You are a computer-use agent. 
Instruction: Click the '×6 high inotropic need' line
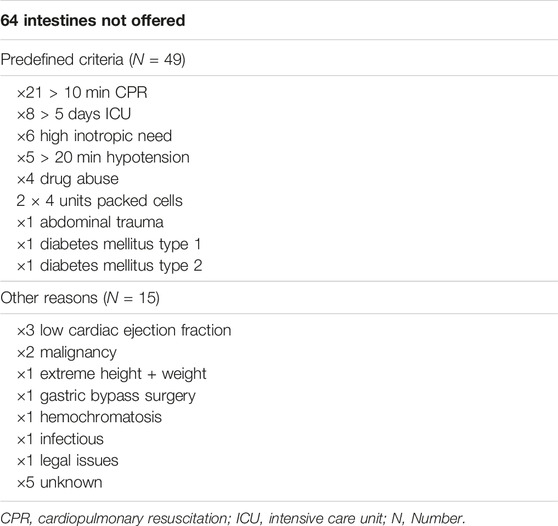point(94,136)
